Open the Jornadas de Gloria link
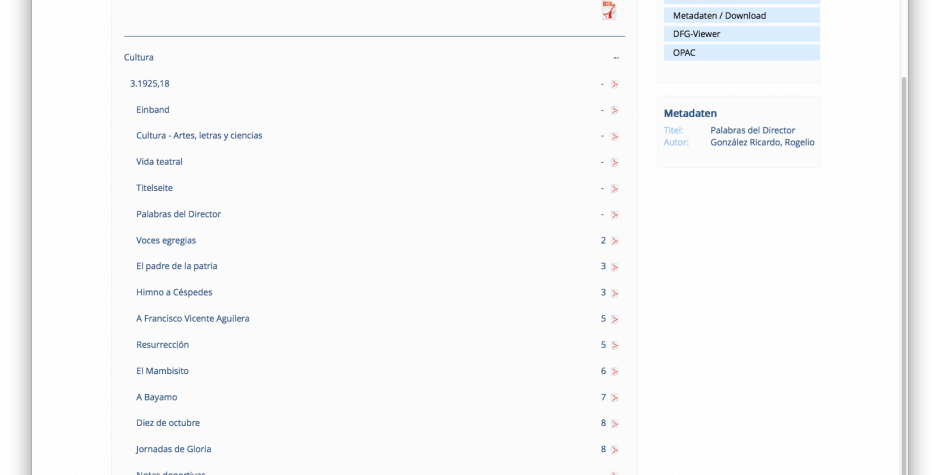This screenshot has width=940, height=475. click(x=173, y=449)
